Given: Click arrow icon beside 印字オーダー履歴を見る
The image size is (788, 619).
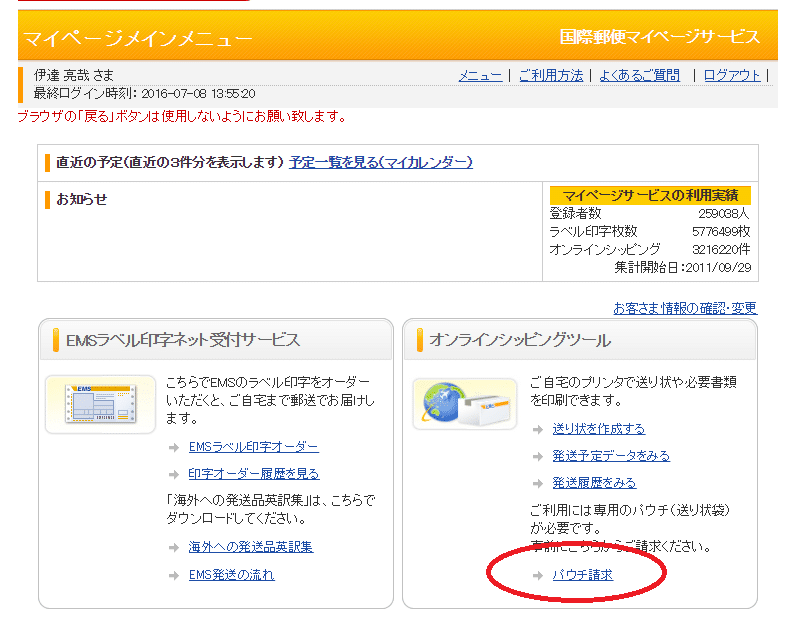Looking at the screenshot, I should pos(174,474).
